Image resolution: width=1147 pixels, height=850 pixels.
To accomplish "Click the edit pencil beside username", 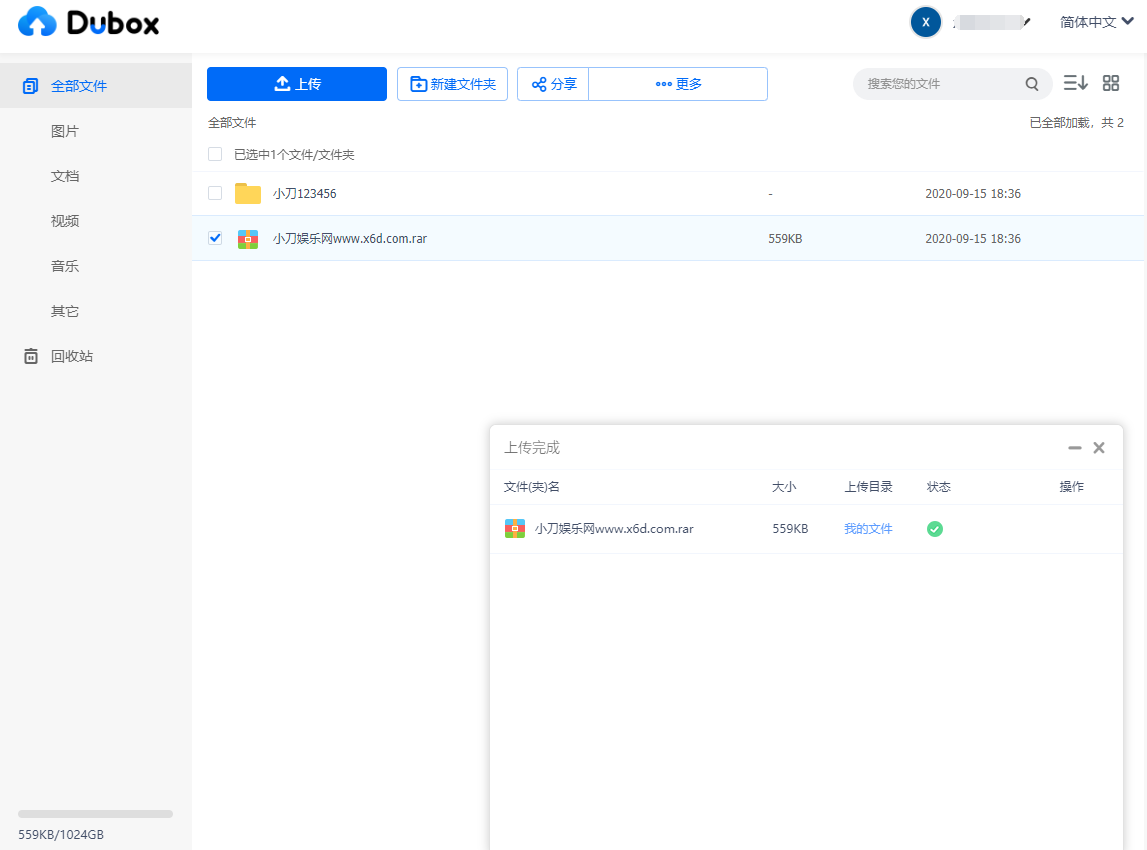I will coord(1026,22).
